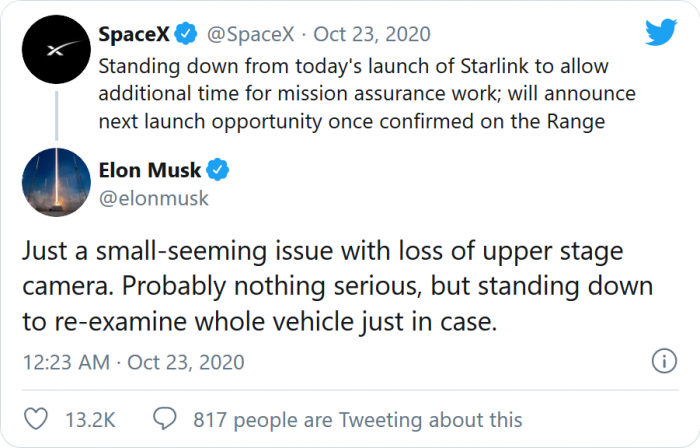Open "817 people are Tweeting about this"
Viewport: 700px width, 448px height.
357,420
